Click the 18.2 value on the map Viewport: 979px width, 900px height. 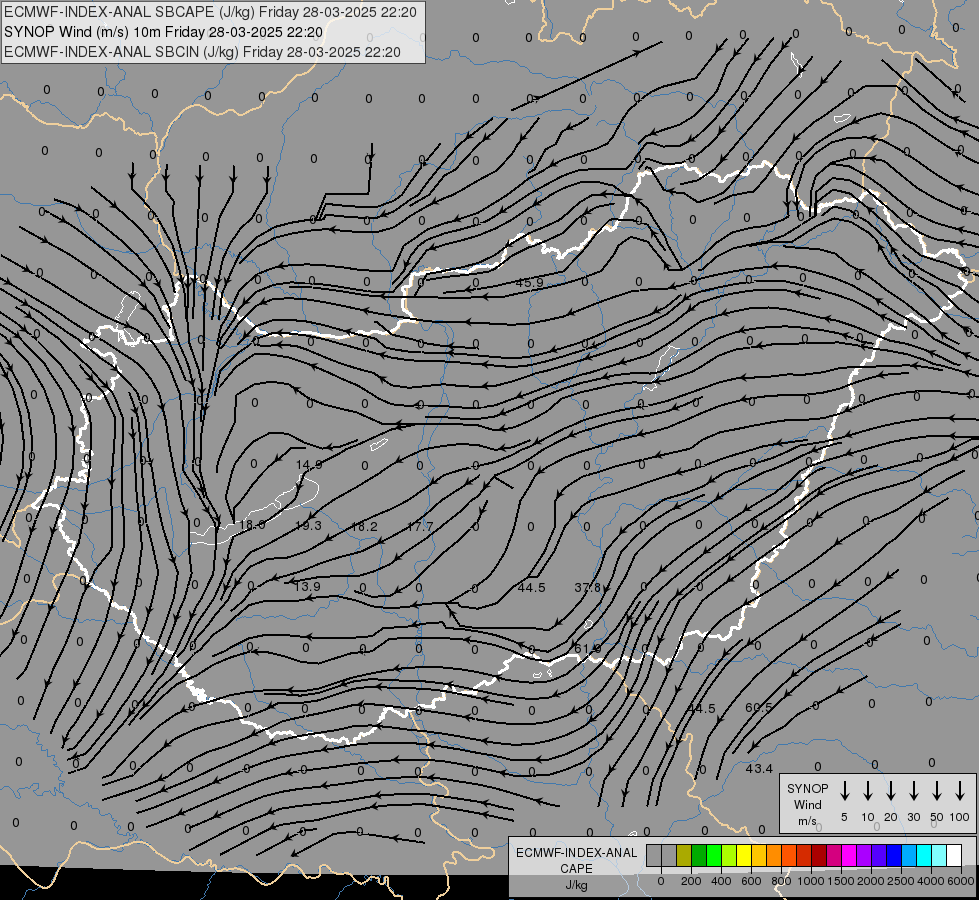point(364,527)
